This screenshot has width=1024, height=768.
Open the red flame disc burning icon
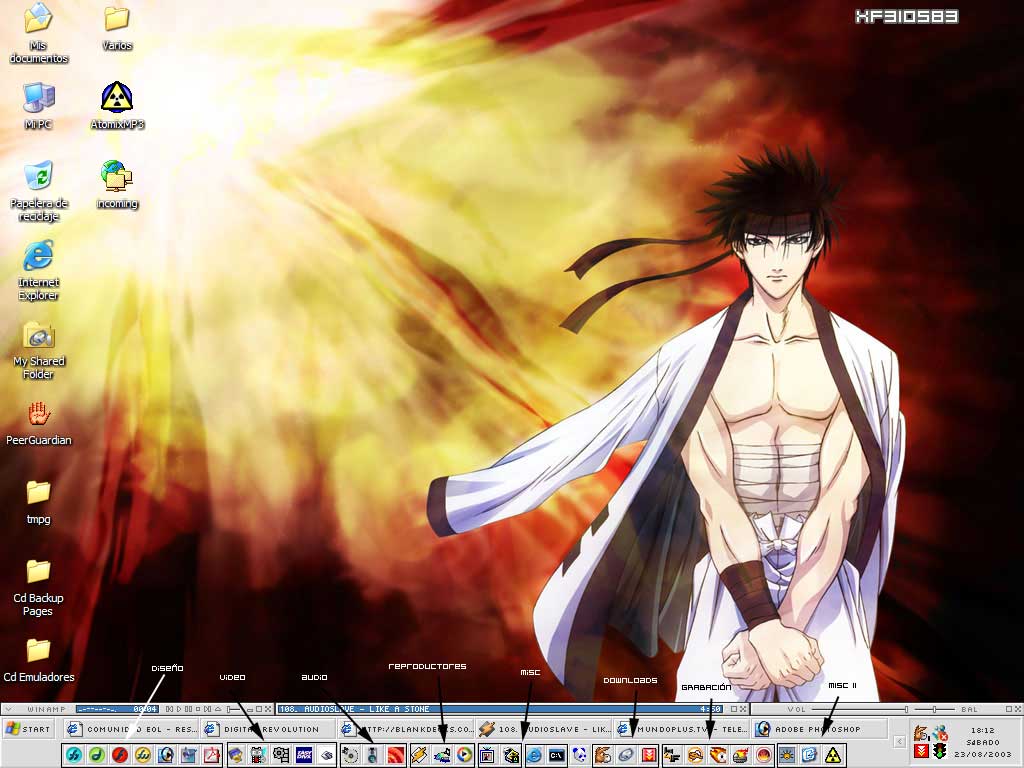coord(763,755)
